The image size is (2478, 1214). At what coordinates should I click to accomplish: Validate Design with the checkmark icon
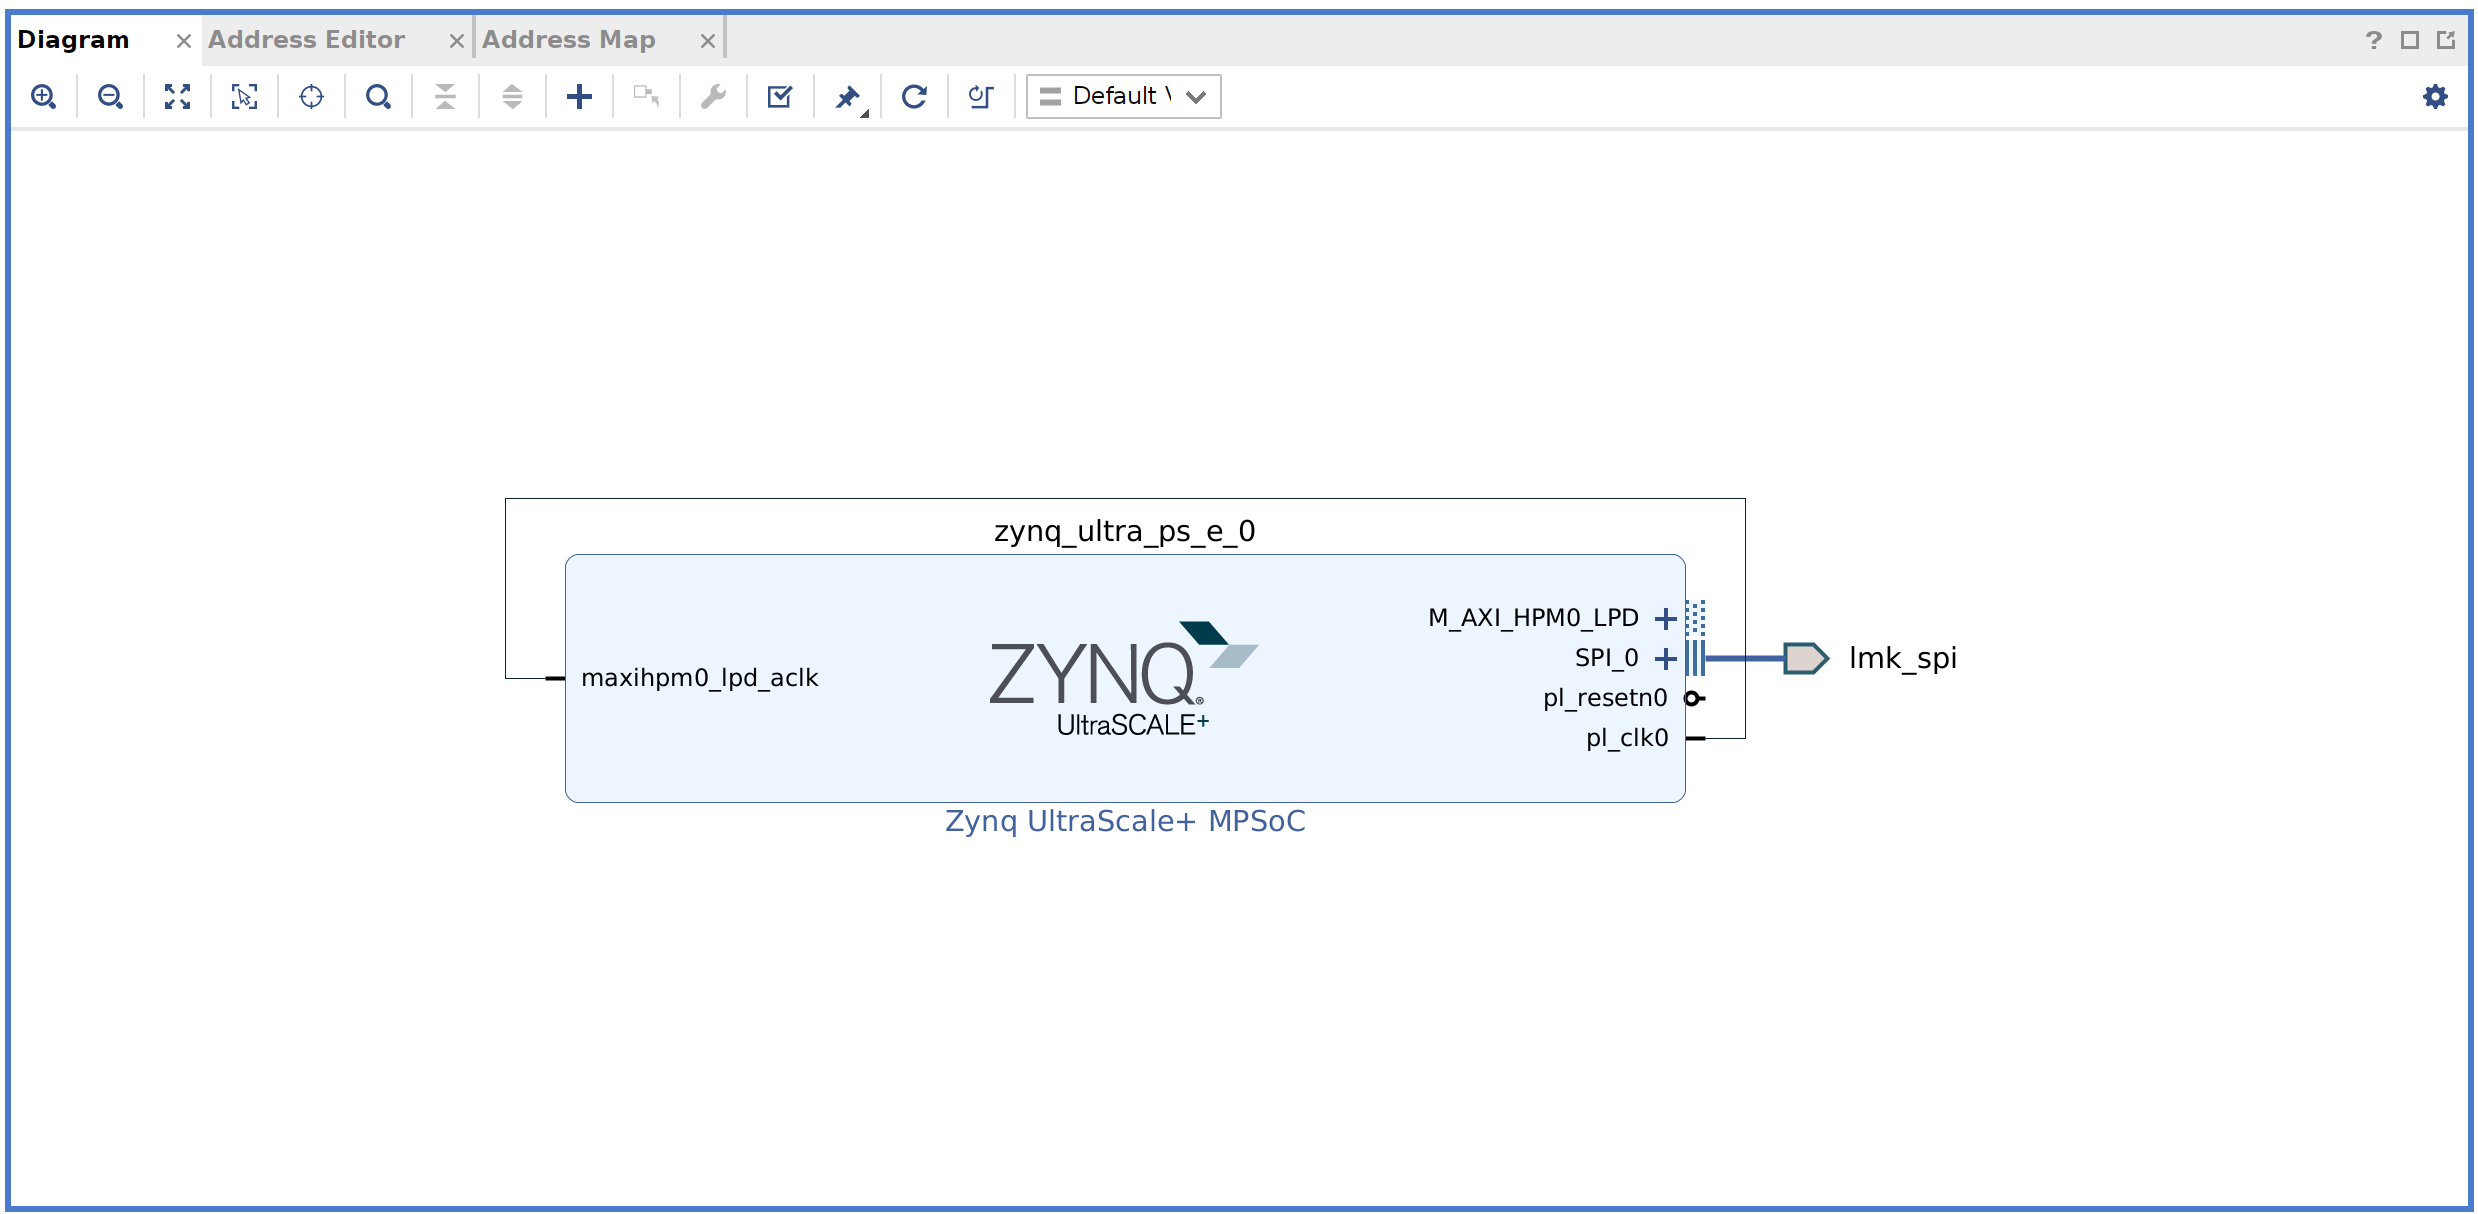tap(781, 97)
